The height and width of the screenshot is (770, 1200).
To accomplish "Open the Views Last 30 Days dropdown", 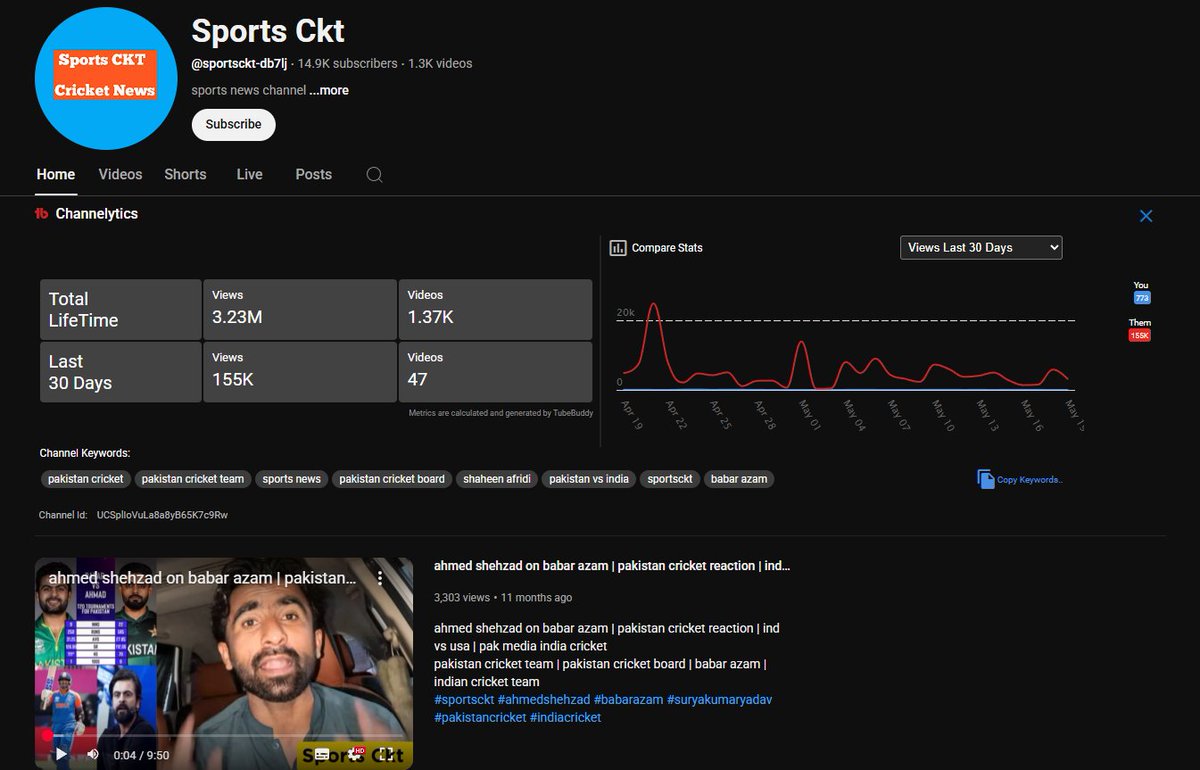I will pos(981,247).
